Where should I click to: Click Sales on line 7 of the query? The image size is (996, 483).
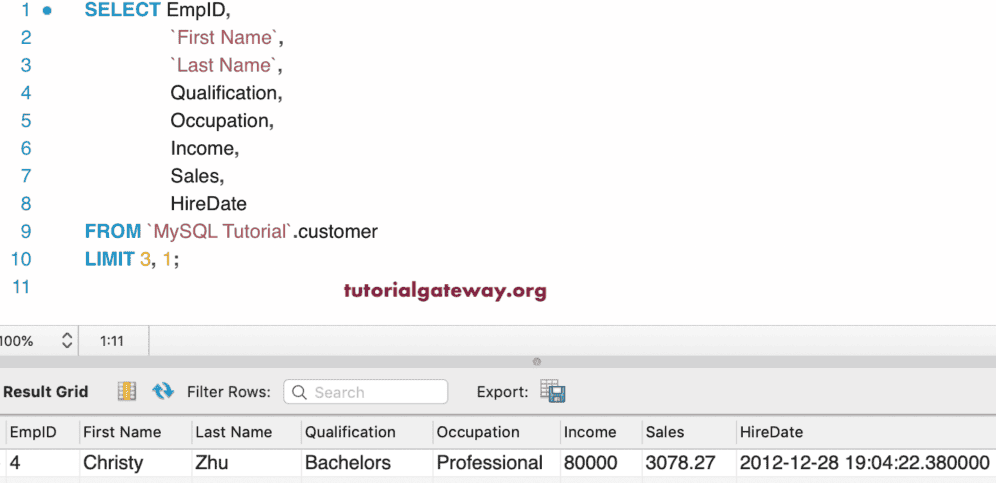(194, 176)
